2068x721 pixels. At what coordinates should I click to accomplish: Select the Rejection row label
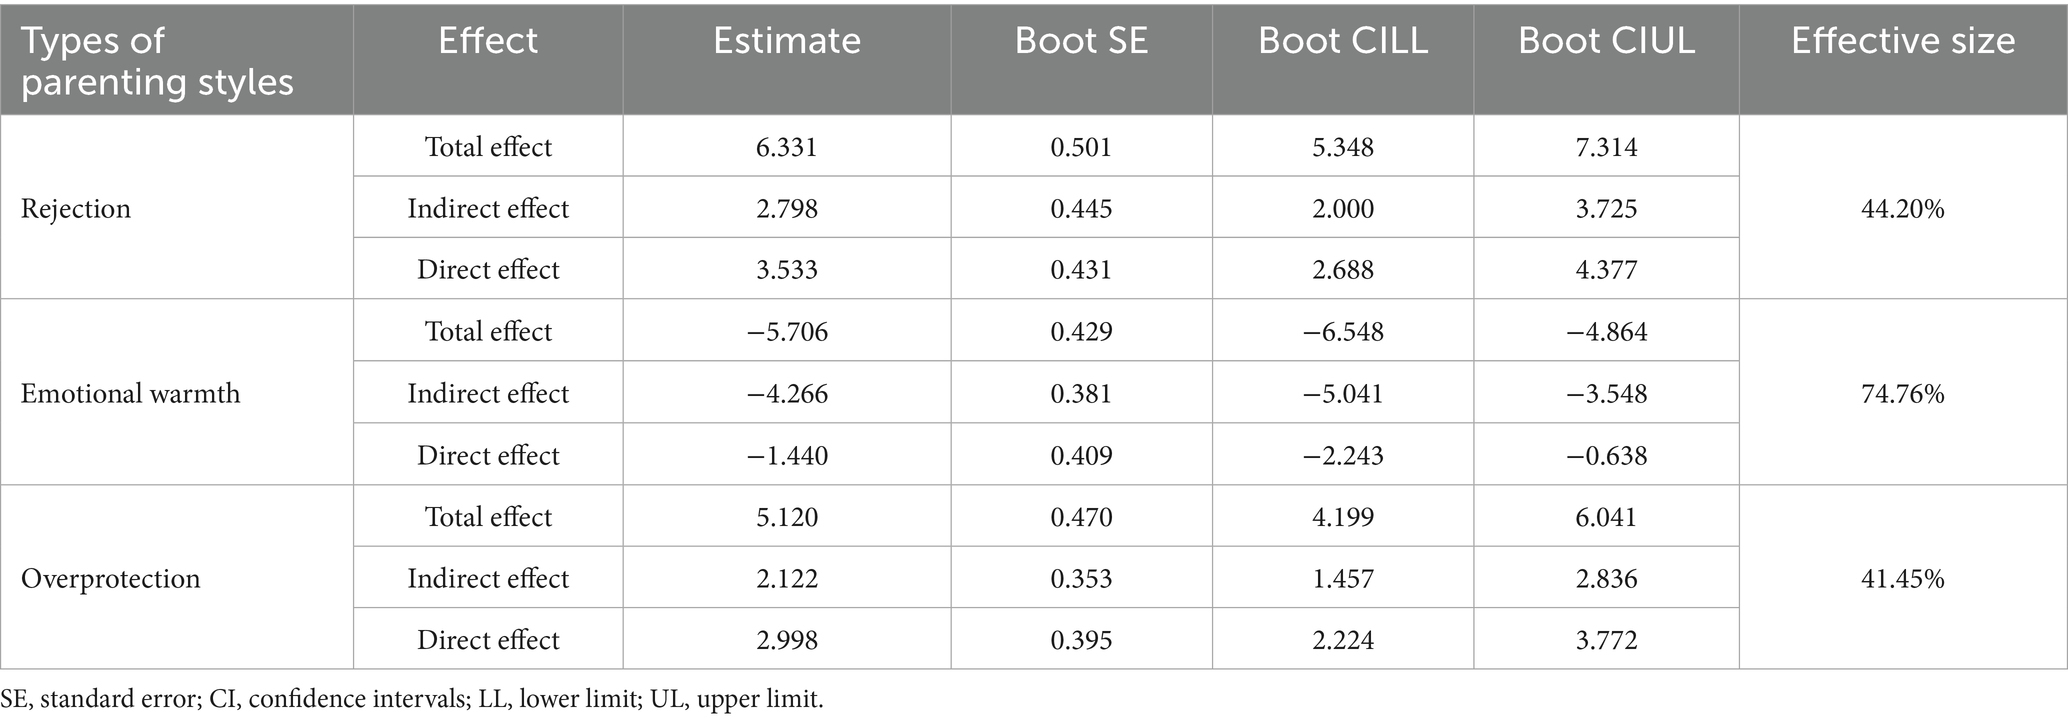tap(76, 209)
